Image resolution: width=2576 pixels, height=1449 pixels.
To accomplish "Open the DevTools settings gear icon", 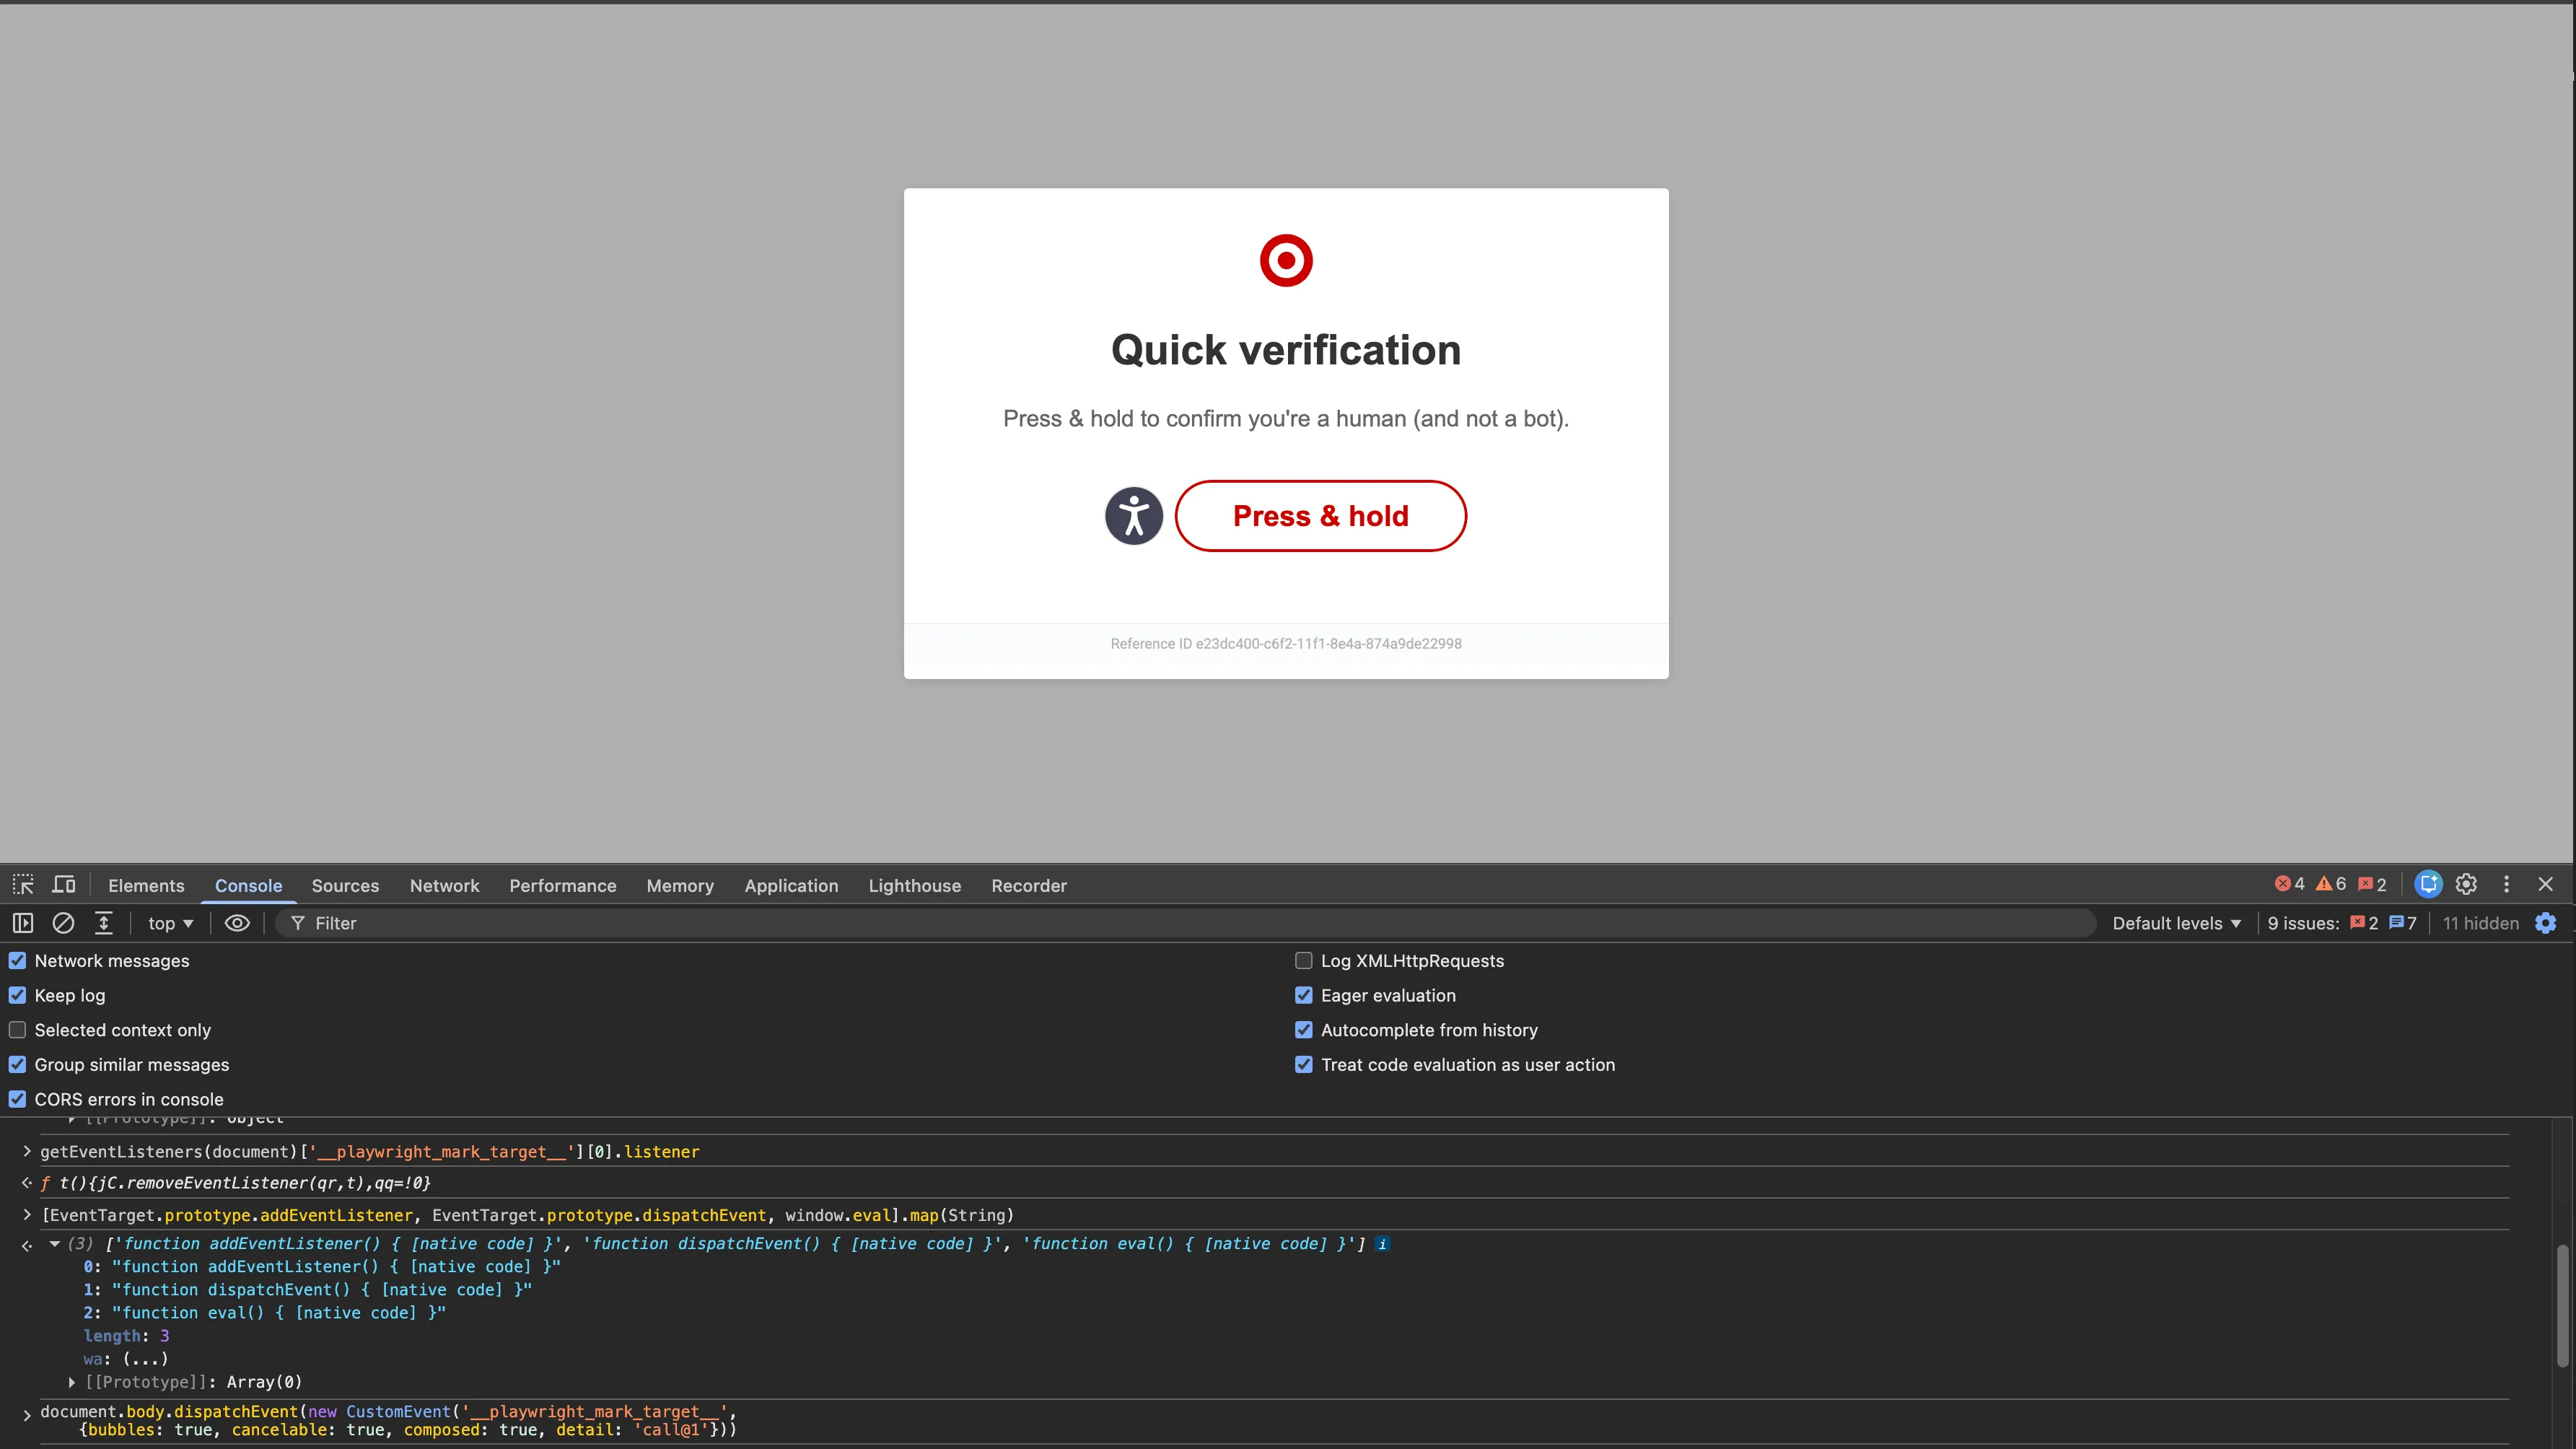I will tap(2466, 884).
